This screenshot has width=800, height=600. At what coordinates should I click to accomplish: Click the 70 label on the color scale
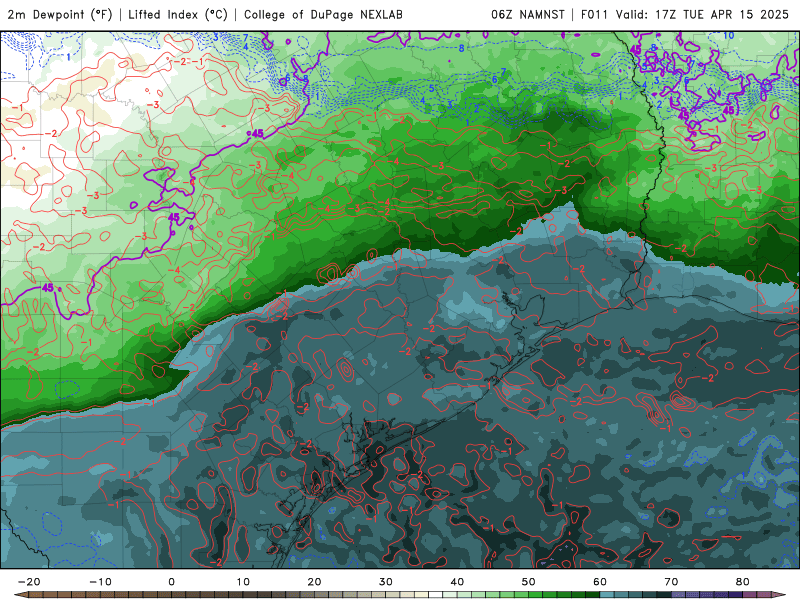(x=671, y=582)
